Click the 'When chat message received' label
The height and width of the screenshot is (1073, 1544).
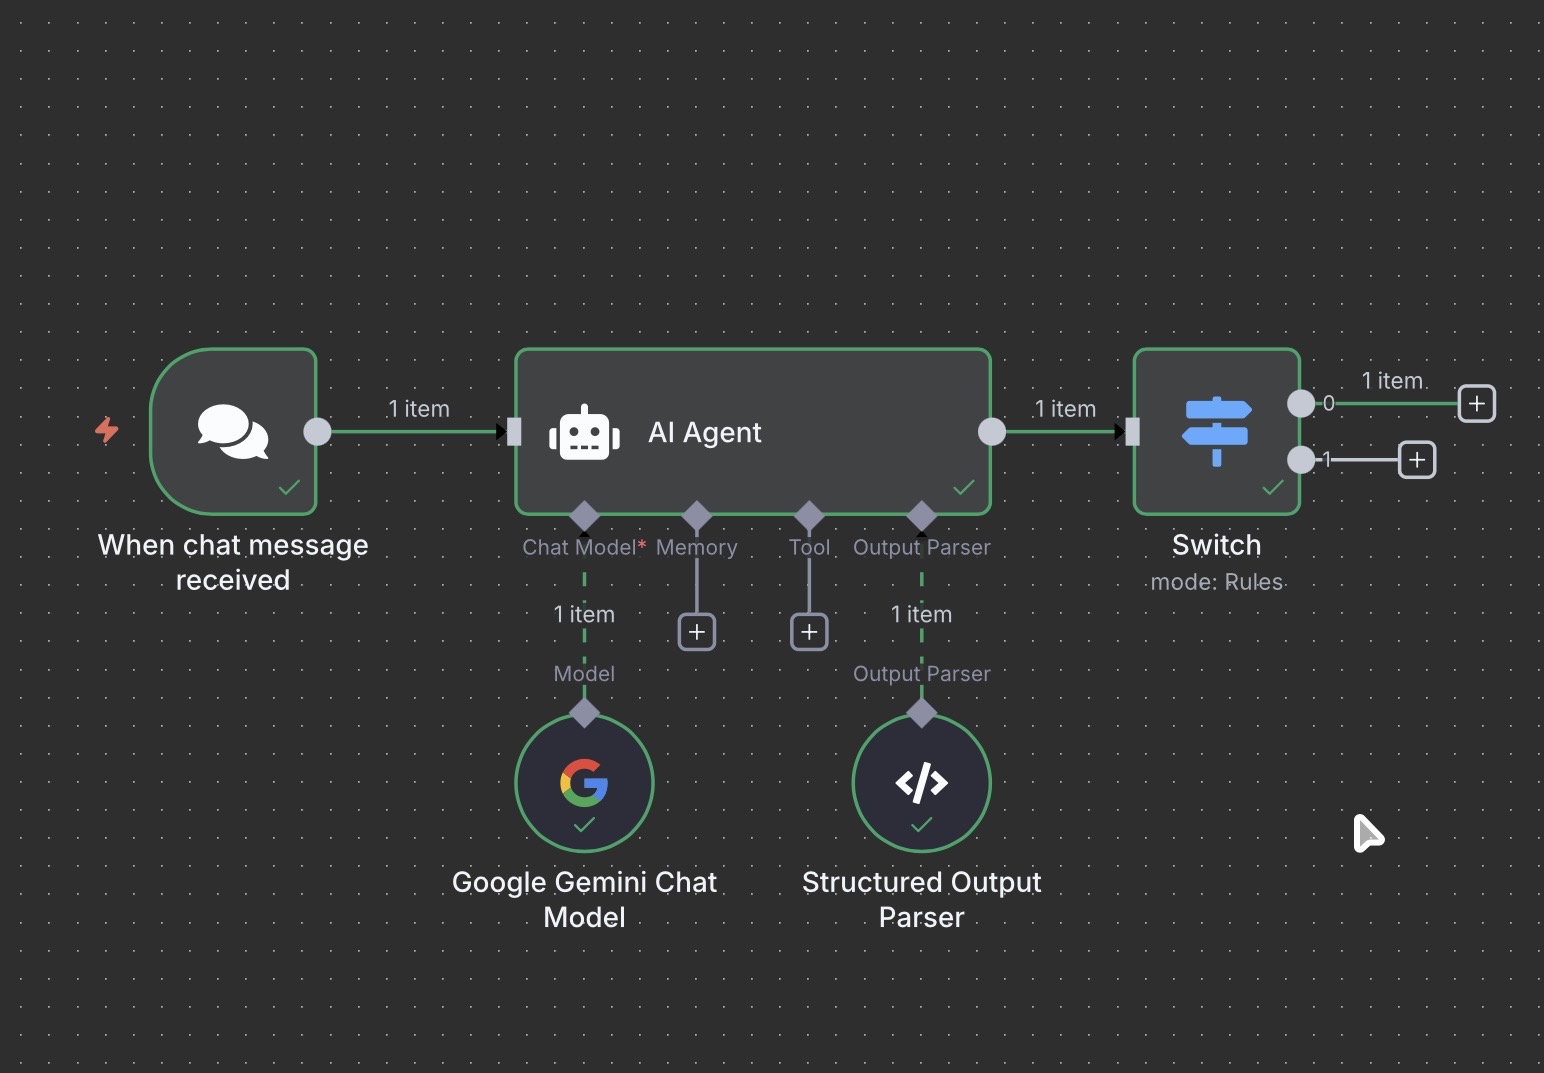[x=233, y=562]
